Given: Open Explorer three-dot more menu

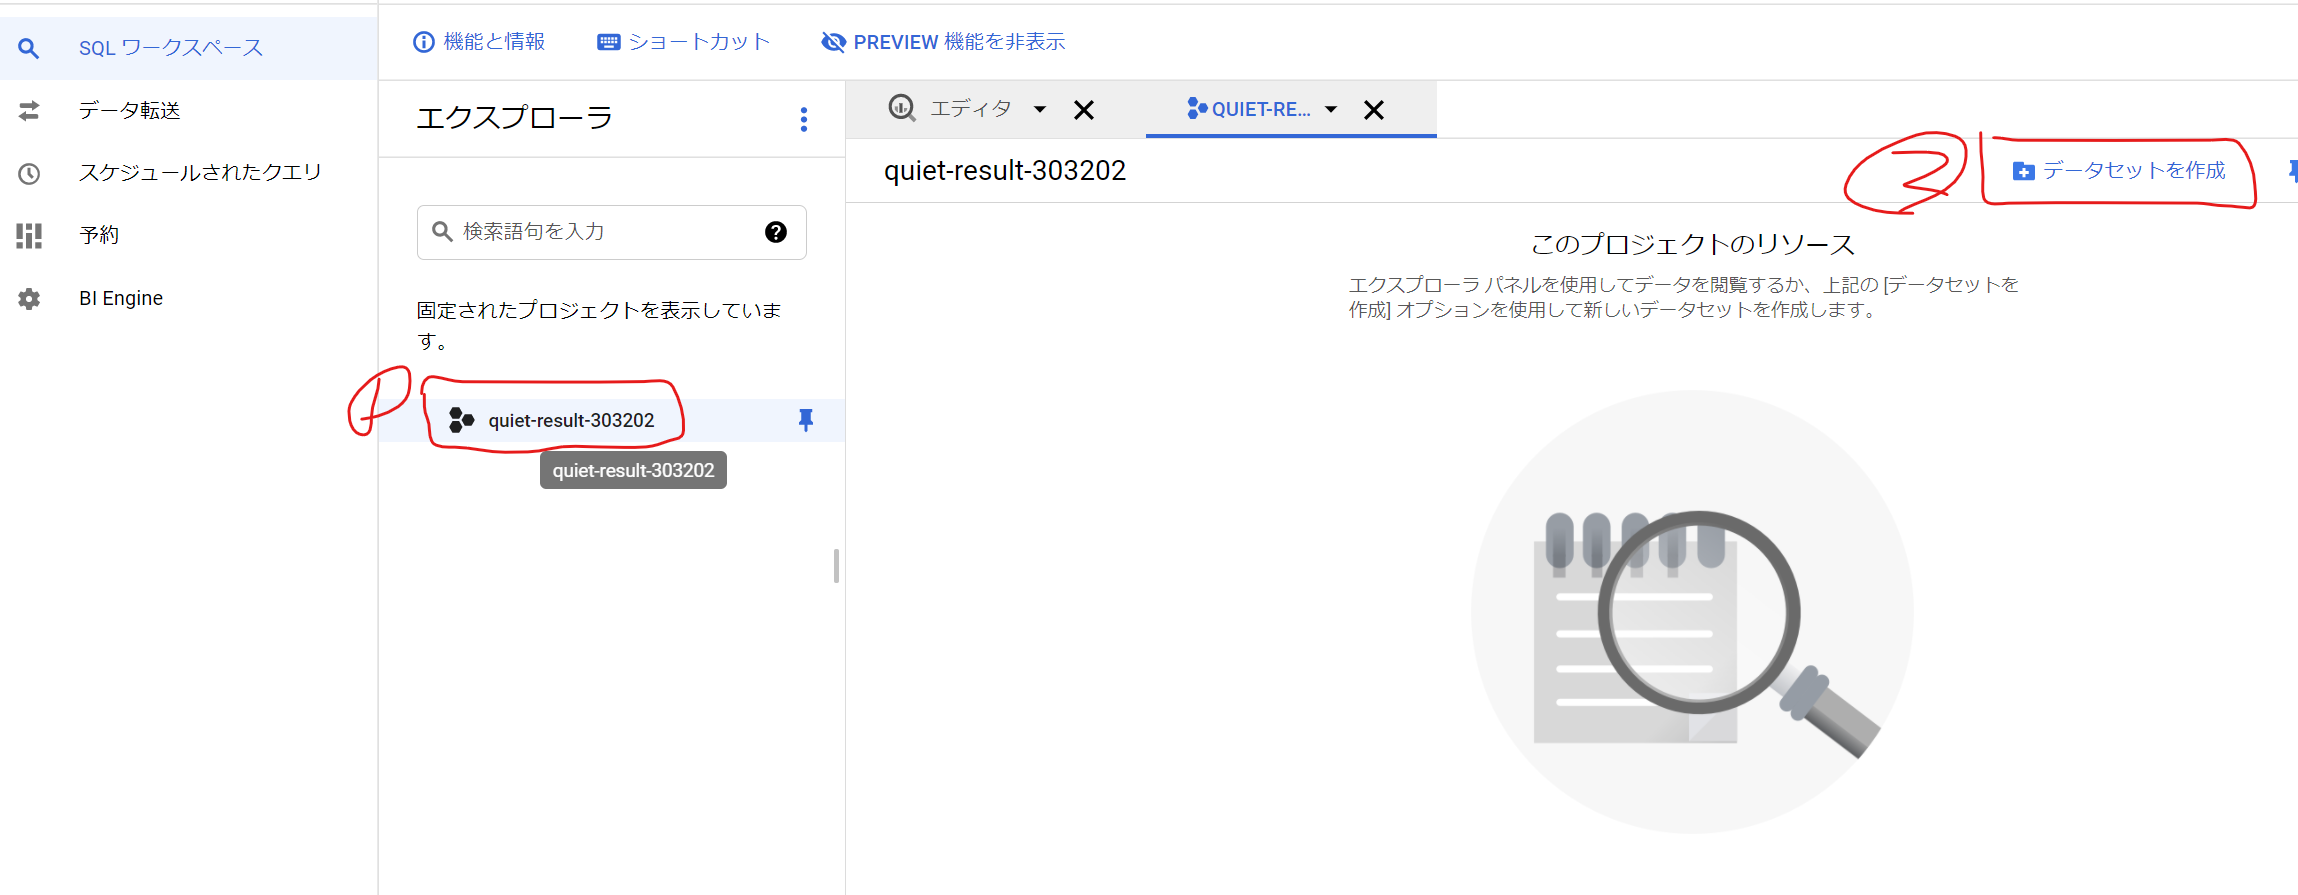Looking at the screenshot, I should [x=804, y=120].
